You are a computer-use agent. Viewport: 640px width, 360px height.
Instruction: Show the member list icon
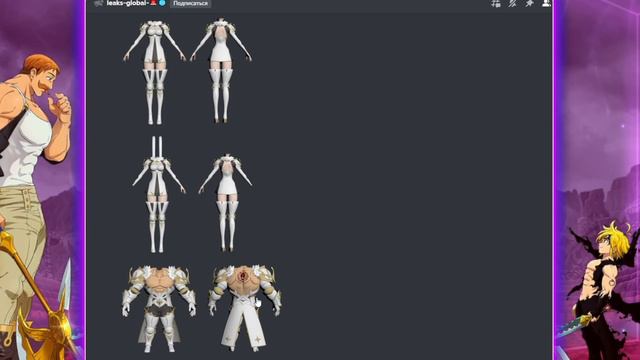[x=546, y=3]
